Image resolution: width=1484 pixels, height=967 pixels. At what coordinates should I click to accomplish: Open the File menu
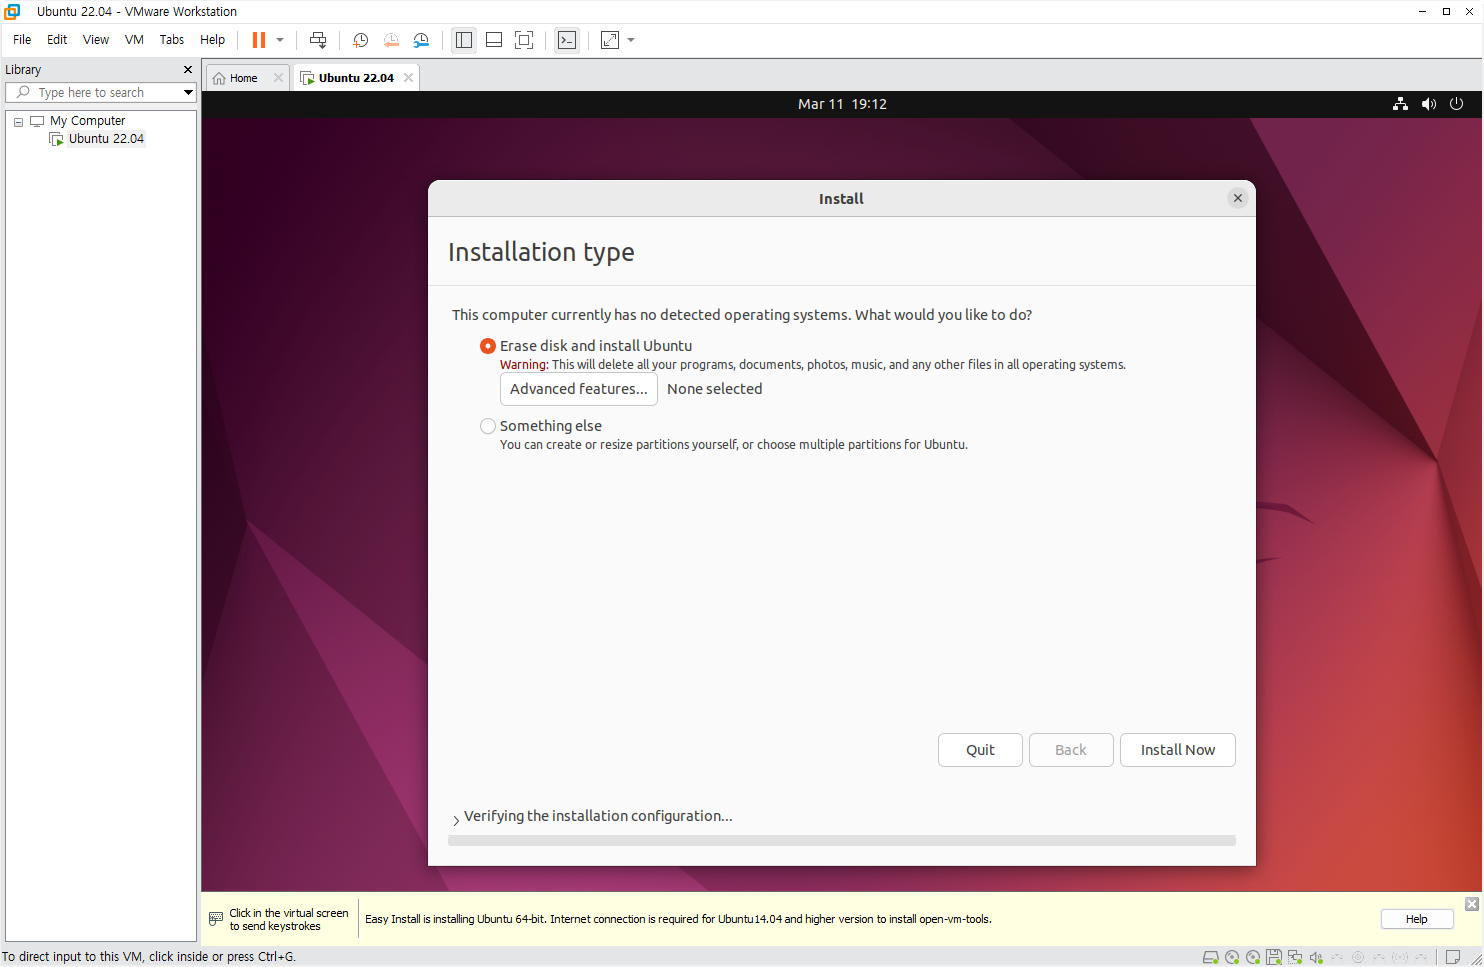tap(22, 40)
